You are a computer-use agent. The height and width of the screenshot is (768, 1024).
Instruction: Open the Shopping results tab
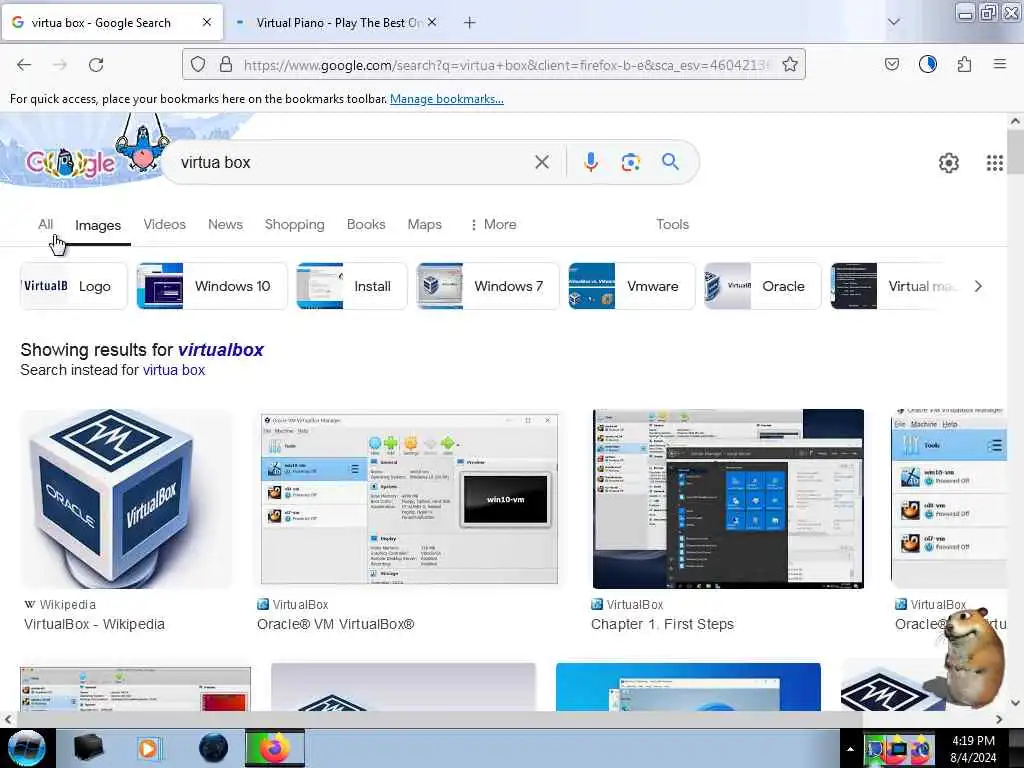click(295, 224)
